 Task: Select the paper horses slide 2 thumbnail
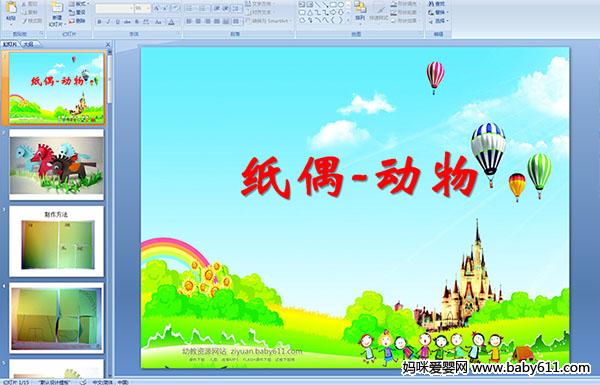coord(57,165)
